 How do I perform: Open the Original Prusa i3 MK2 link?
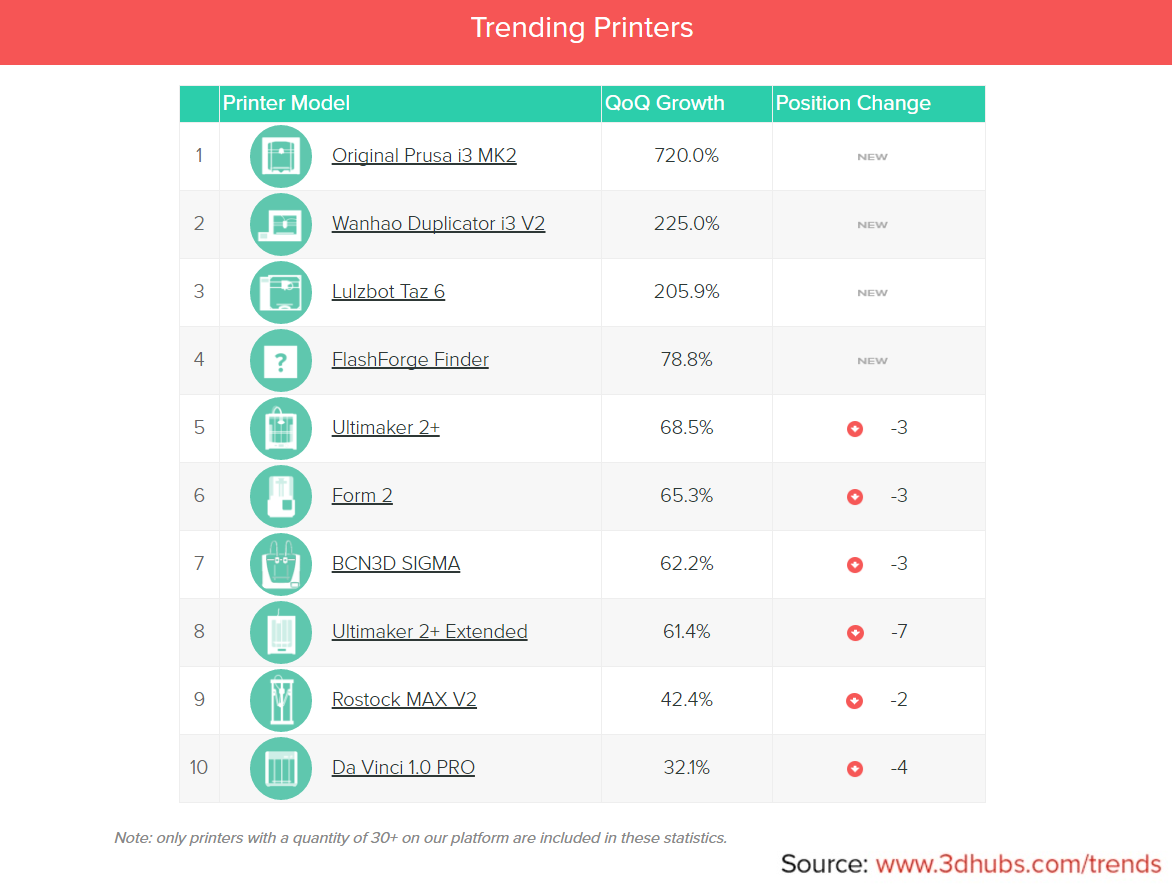tap(424, 156)
